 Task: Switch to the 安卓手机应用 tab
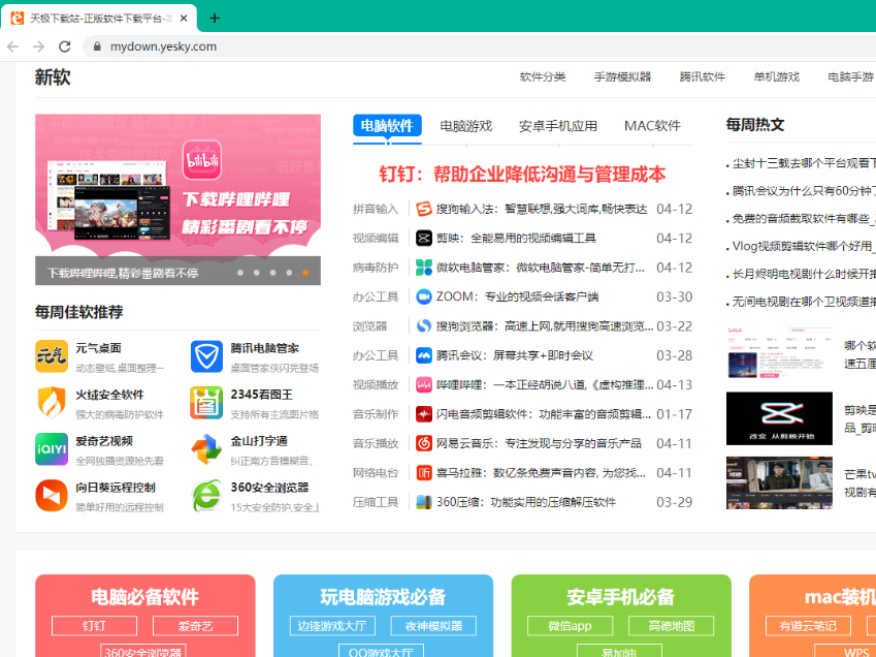click(x=558, y=126)
